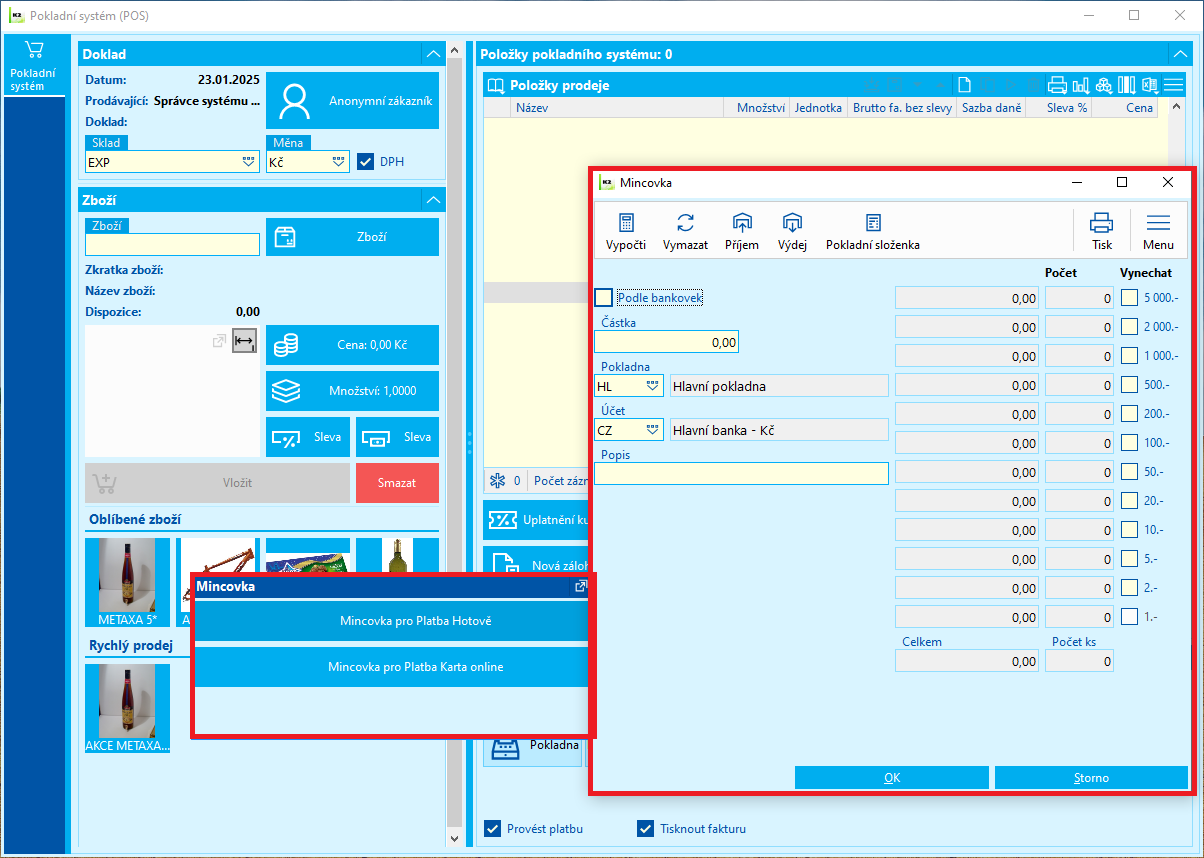
Task: Open the Sklad EXP dropdown
Action: (x=248, y=161)
